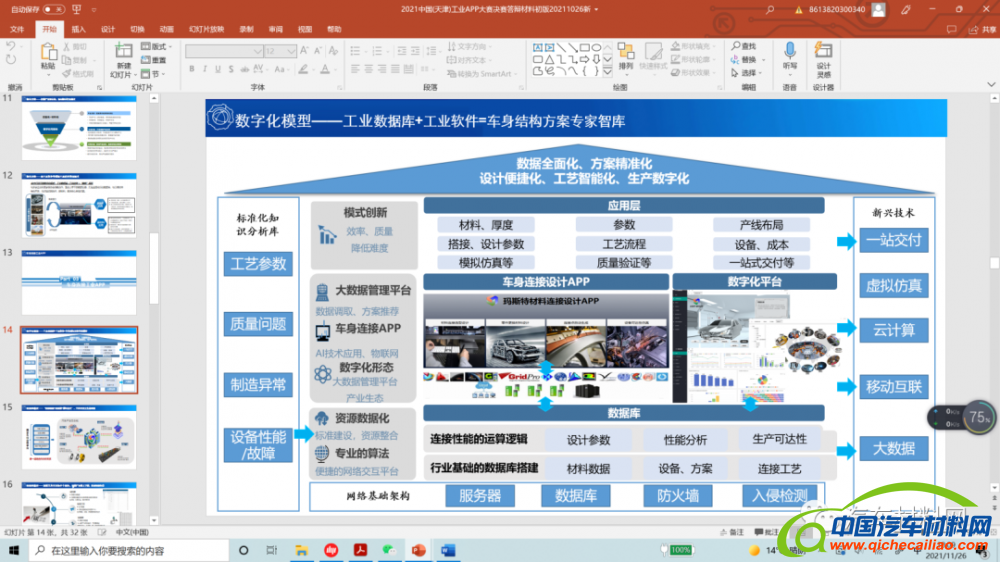Screen dimensions: 1000x562
Task: Open the 节 section dropdown
Action: pos(153,74)
